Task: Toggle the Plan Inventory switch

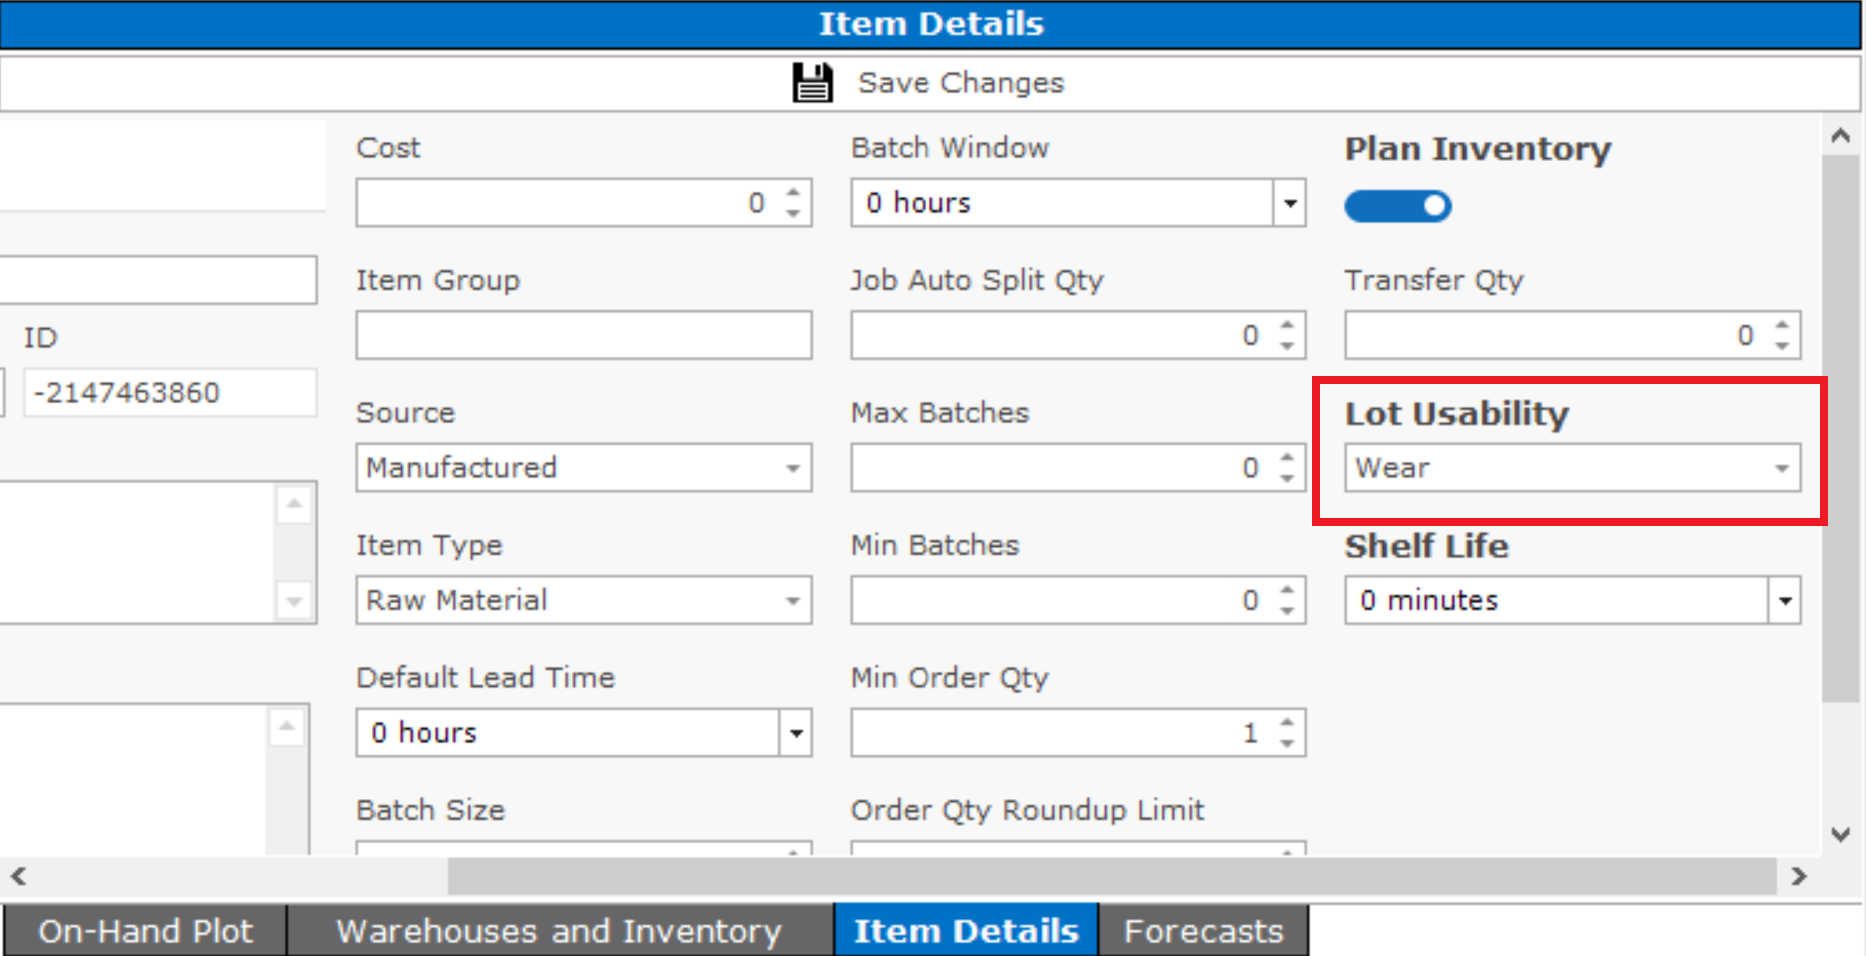Action: coord(1397,206)
